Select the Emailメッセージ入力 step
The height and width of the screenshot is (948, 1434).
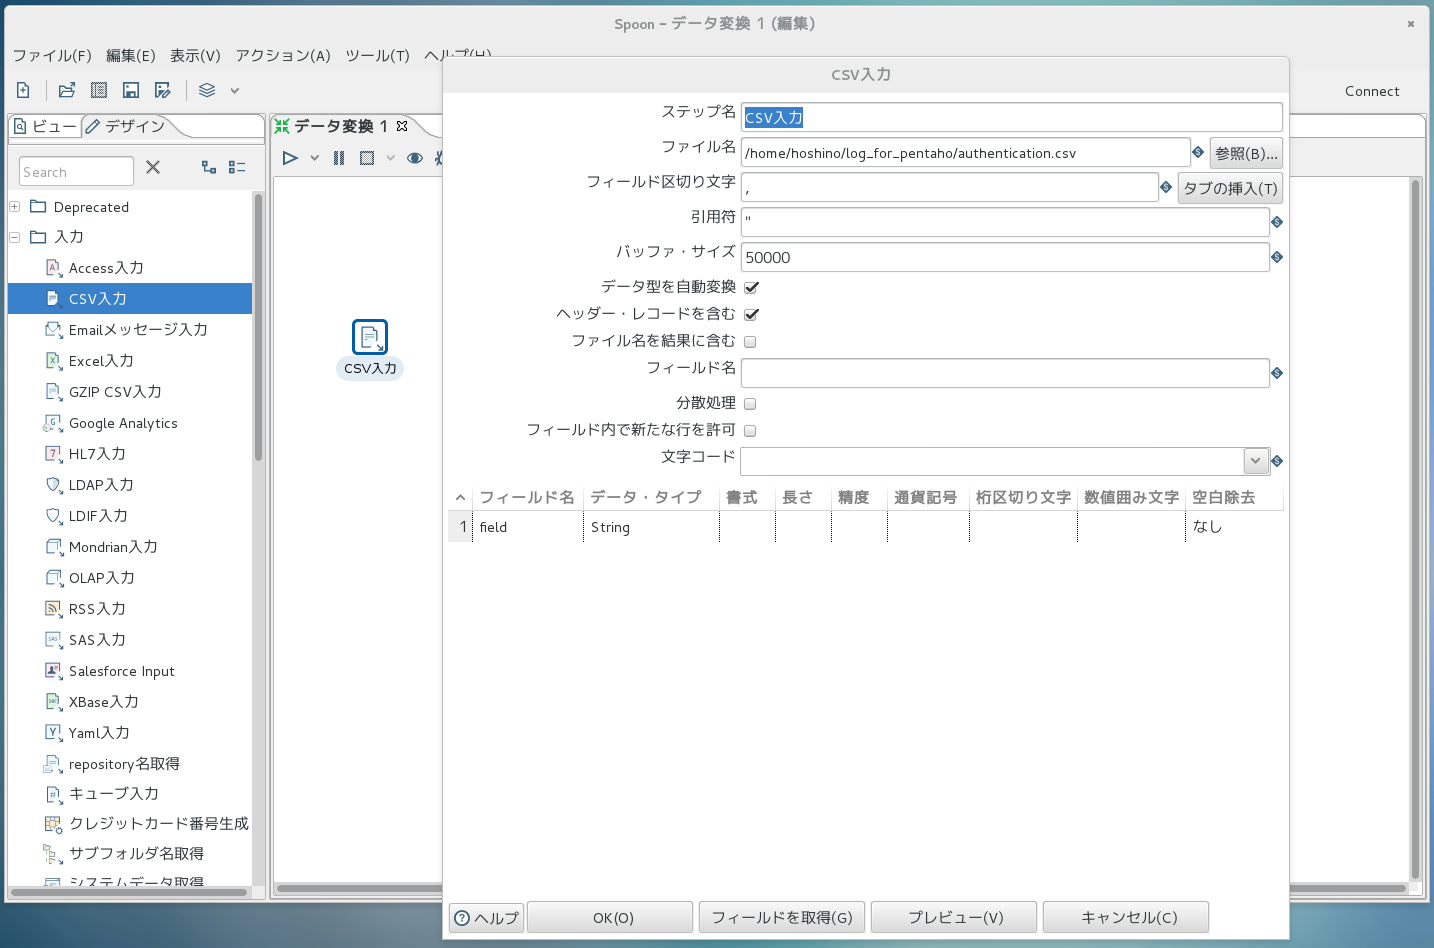point(138,330)
